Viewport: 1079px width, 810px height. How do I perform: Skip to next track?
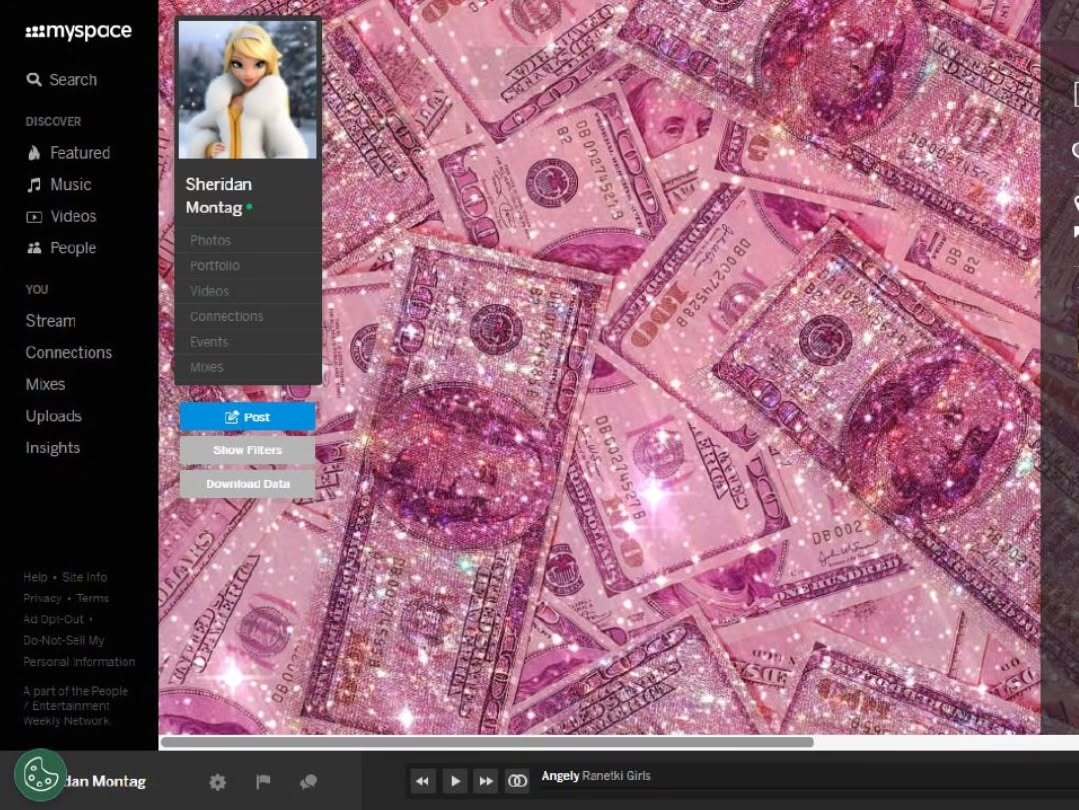click(486, 781)
